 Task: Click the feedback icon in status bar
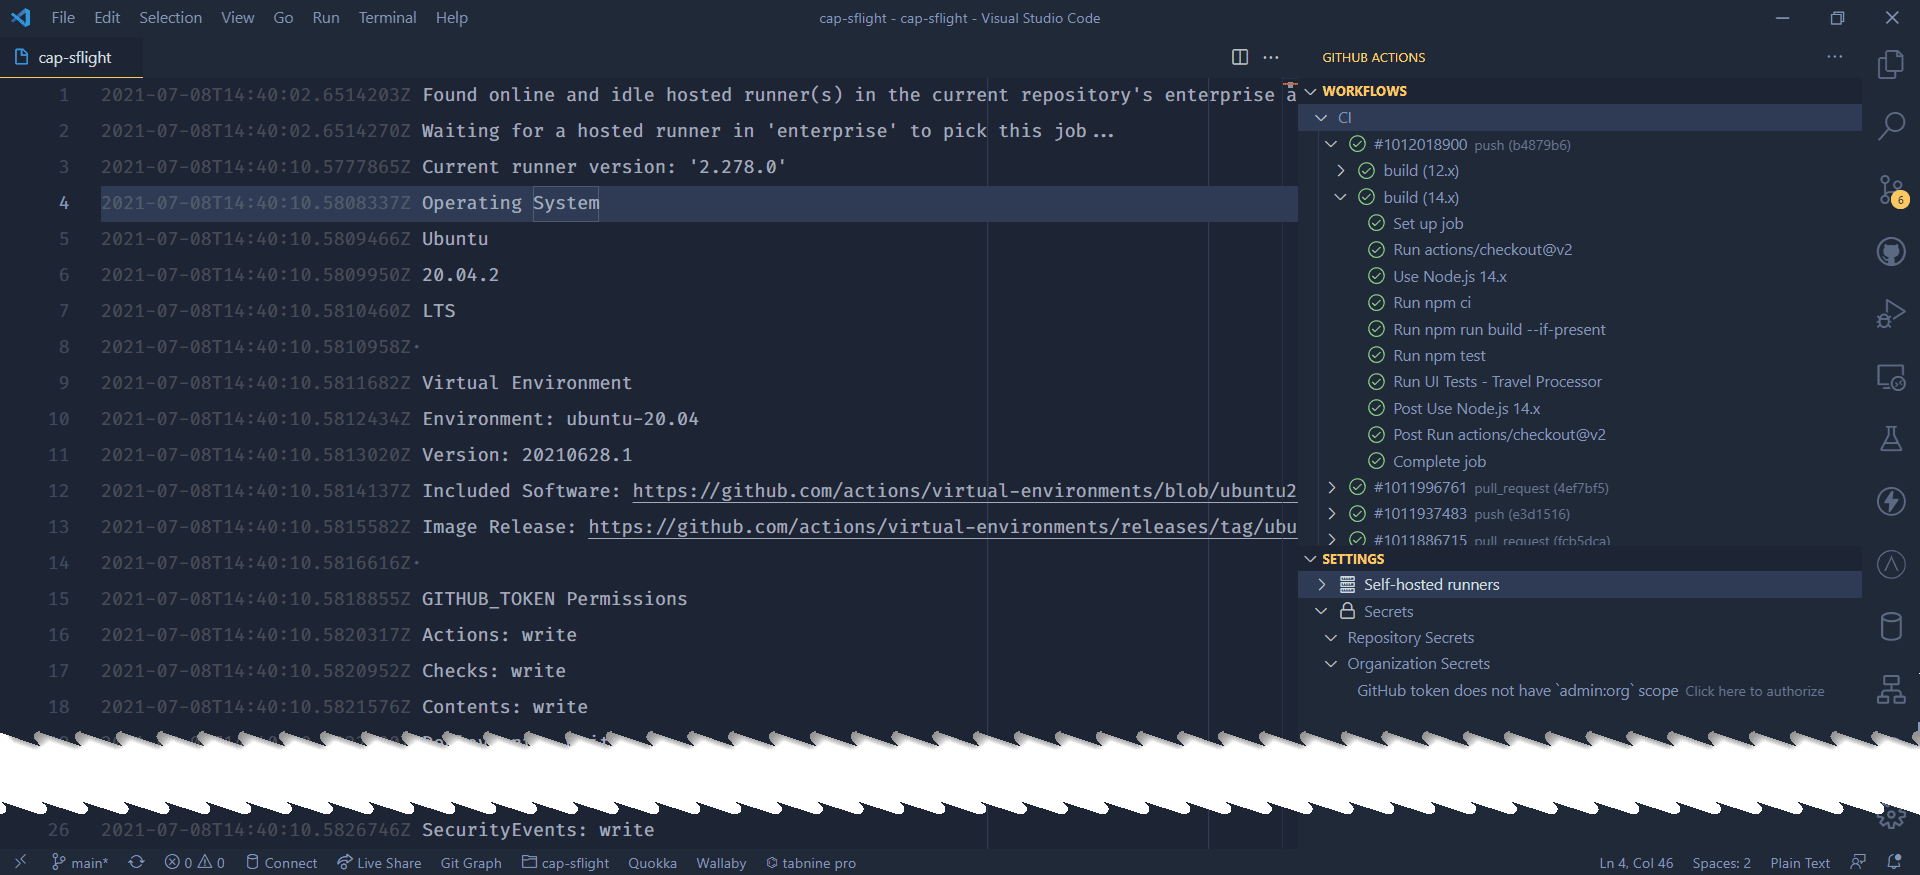(1858, 862)
